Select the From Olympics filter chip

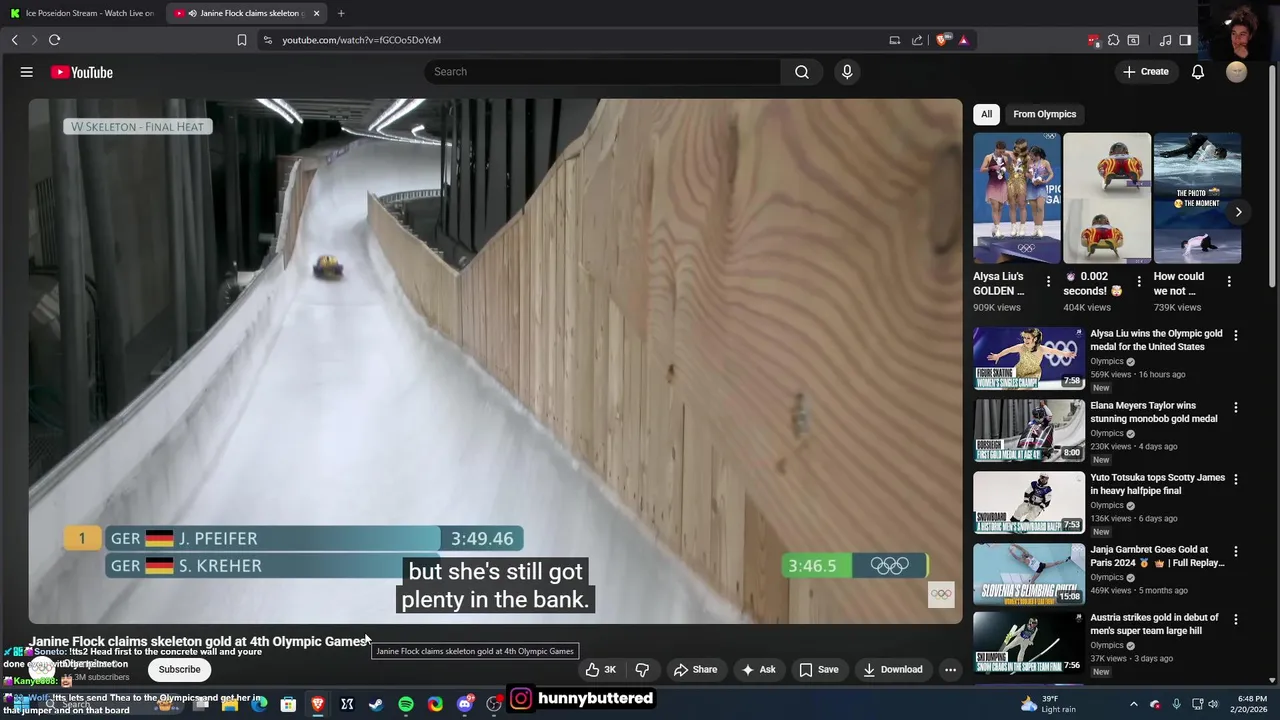[x=1044, y=114]
